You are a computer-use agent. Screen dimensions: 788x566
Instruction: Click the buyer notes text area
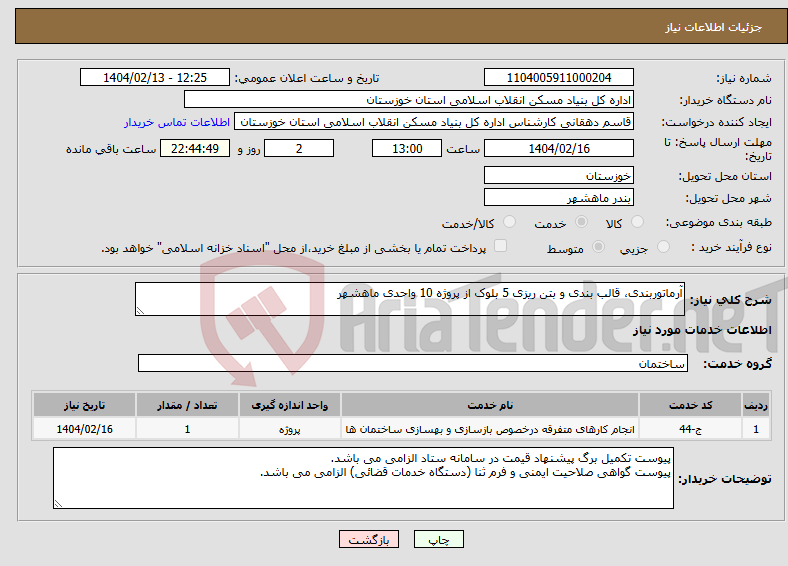pyautogui.click(x=363, y=478)
